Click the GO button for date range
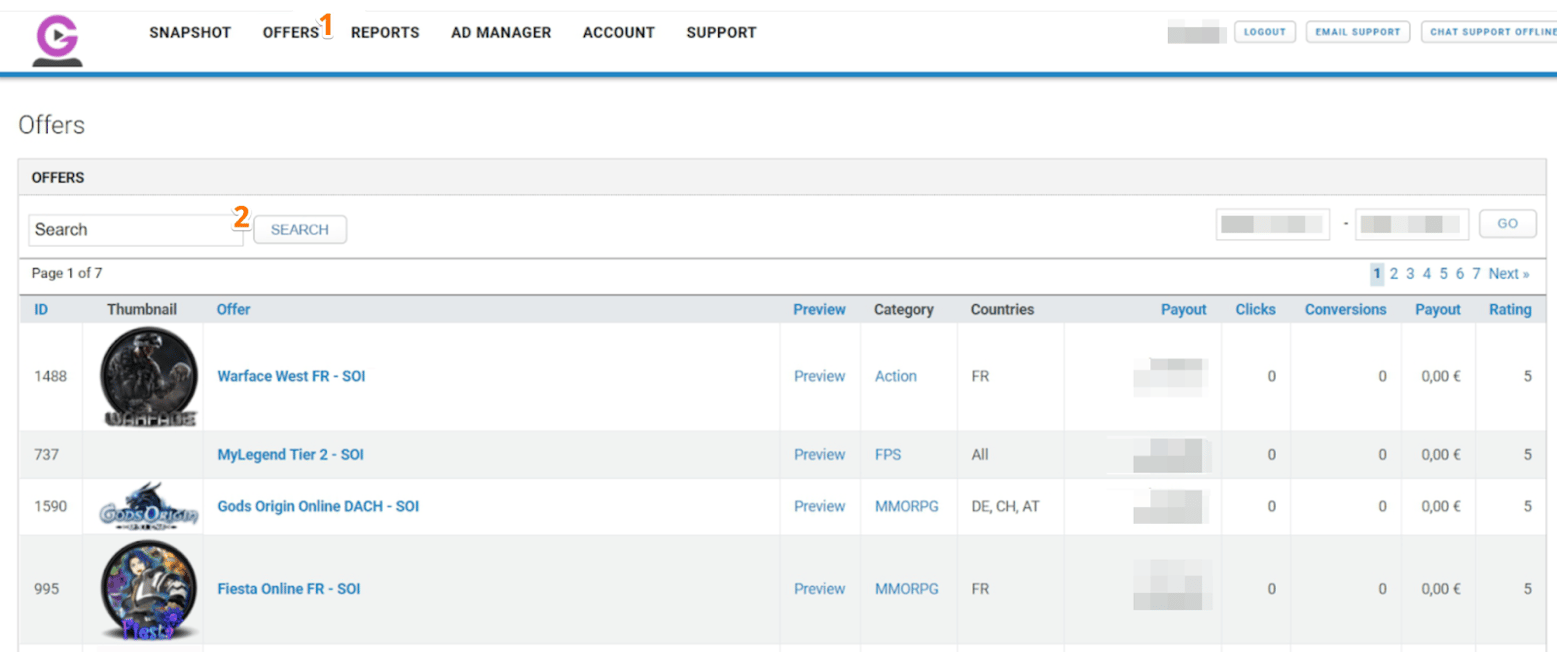Screen dimensions: 1557x652 pyautogui.click(x=1507, y=223)
